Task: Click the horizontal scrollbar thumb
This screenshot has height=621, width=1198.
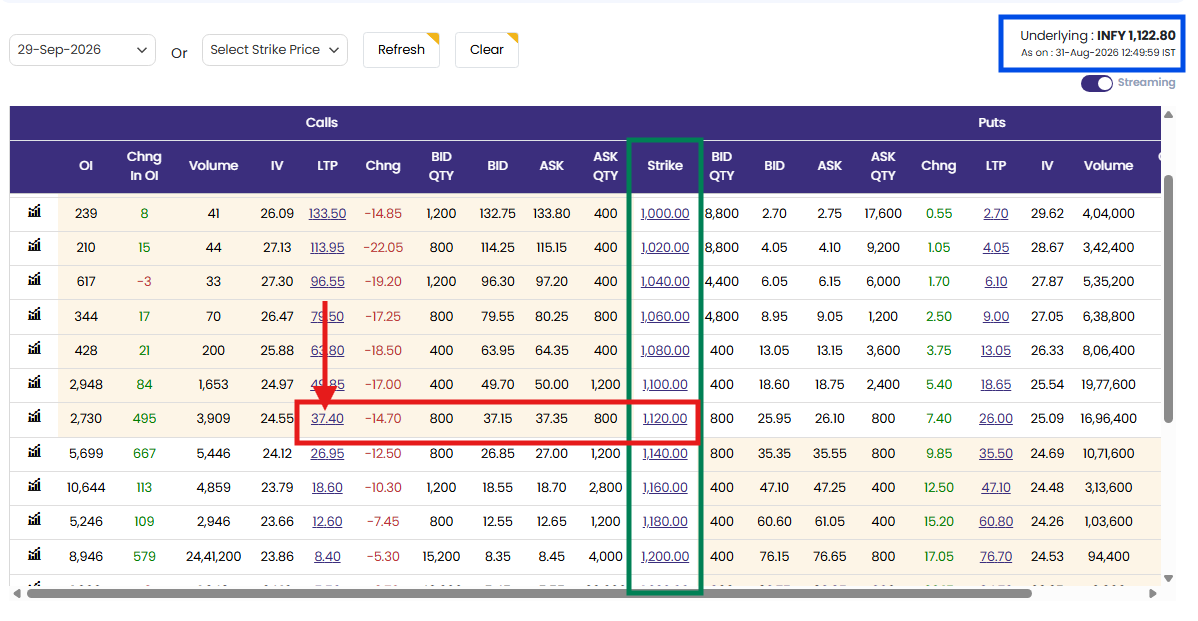Action: click(529, 594)
